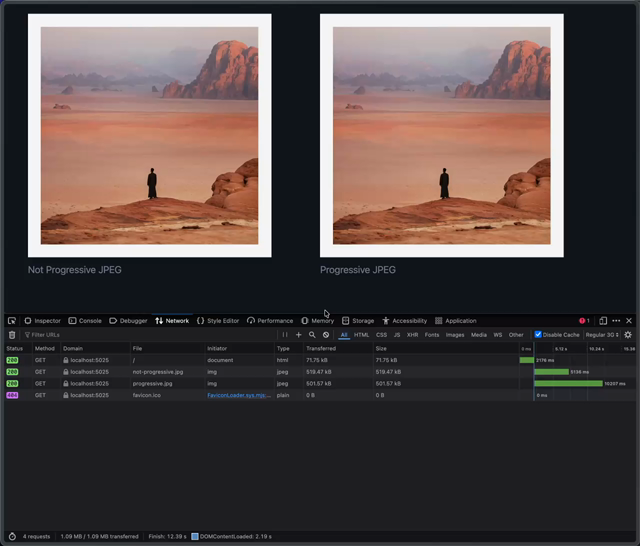The width and height of the screenshot is (640, 546).
Task: Click the element picker icon
Action: [12, 321]
